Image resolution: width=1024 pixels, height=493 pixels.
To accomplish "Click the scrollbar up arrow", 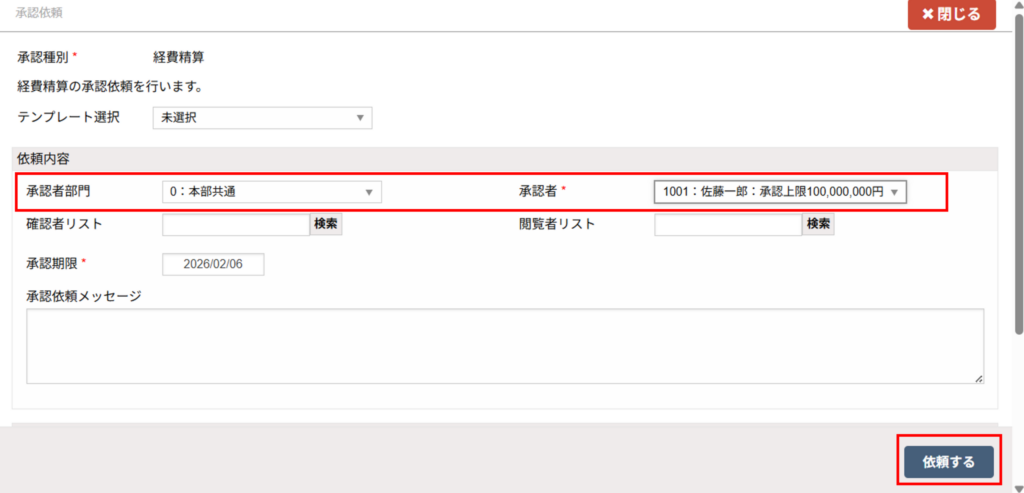I will pyautogui.click(x=1018, y=6).
